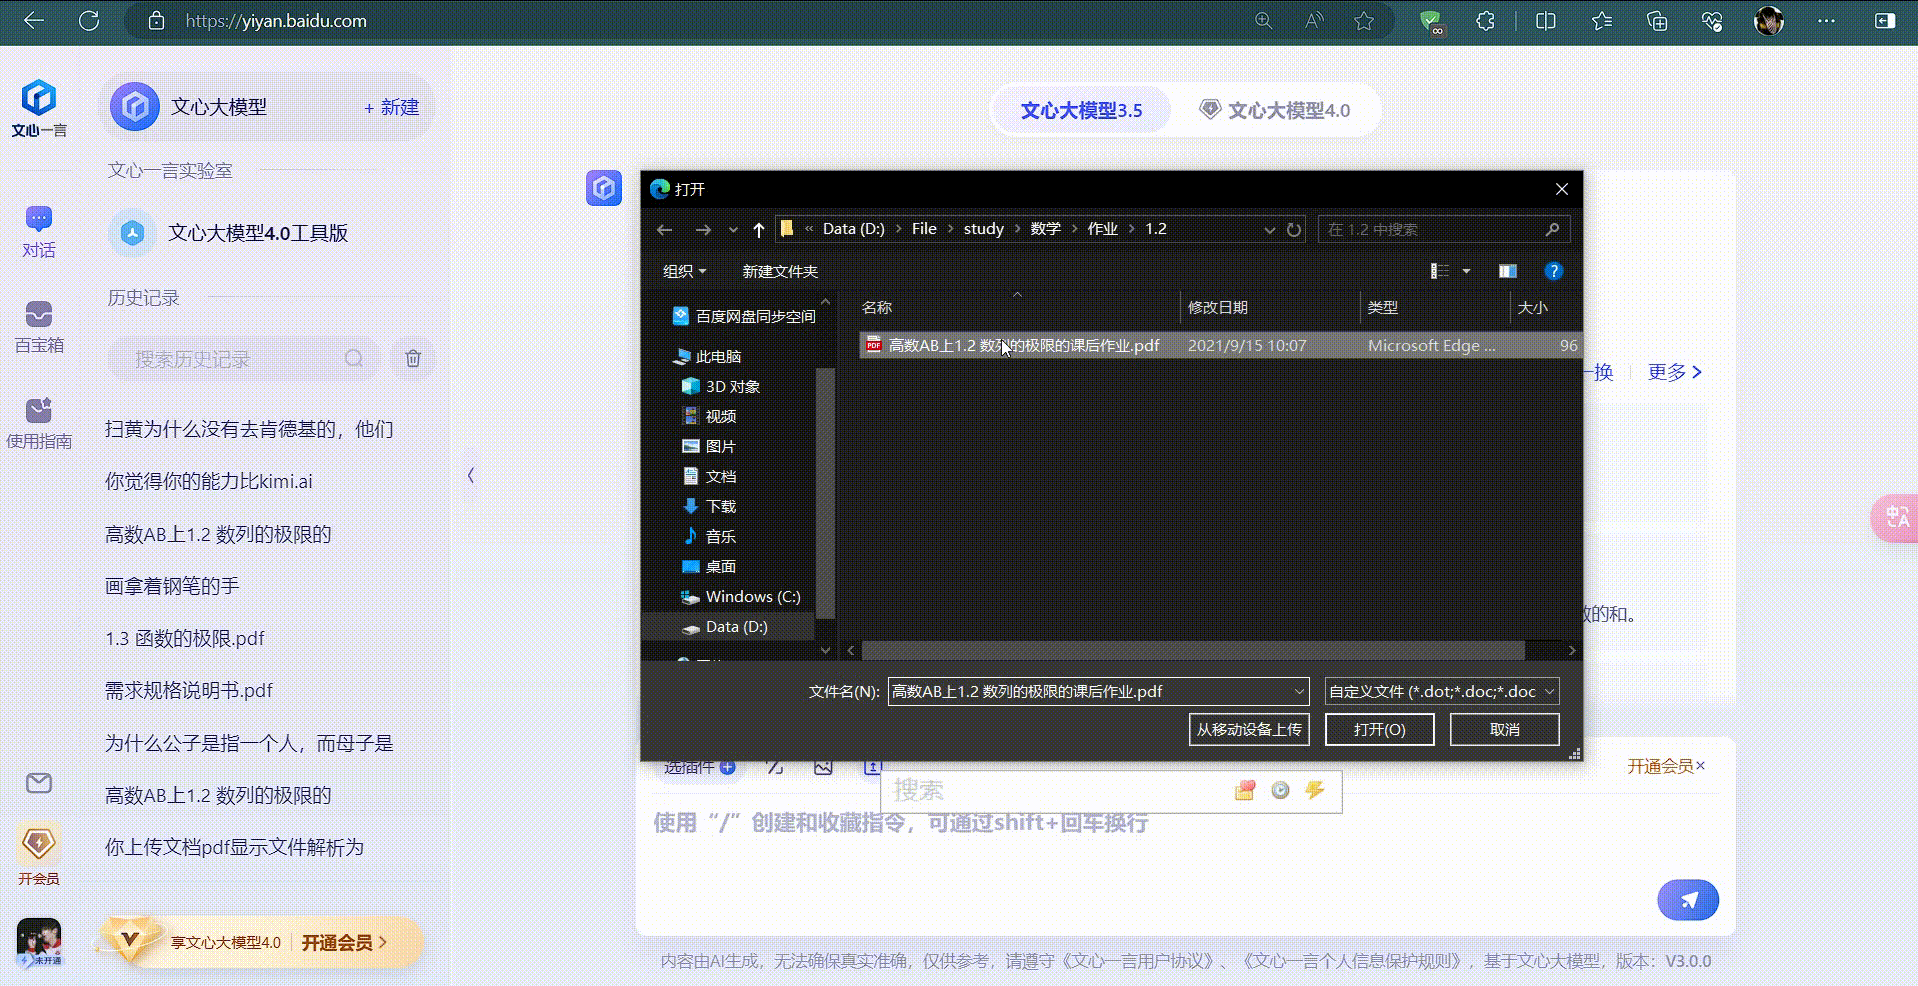Click the 搜索历史记录 search field
This screenshot has height=986, width=1918.
(237, 359)
